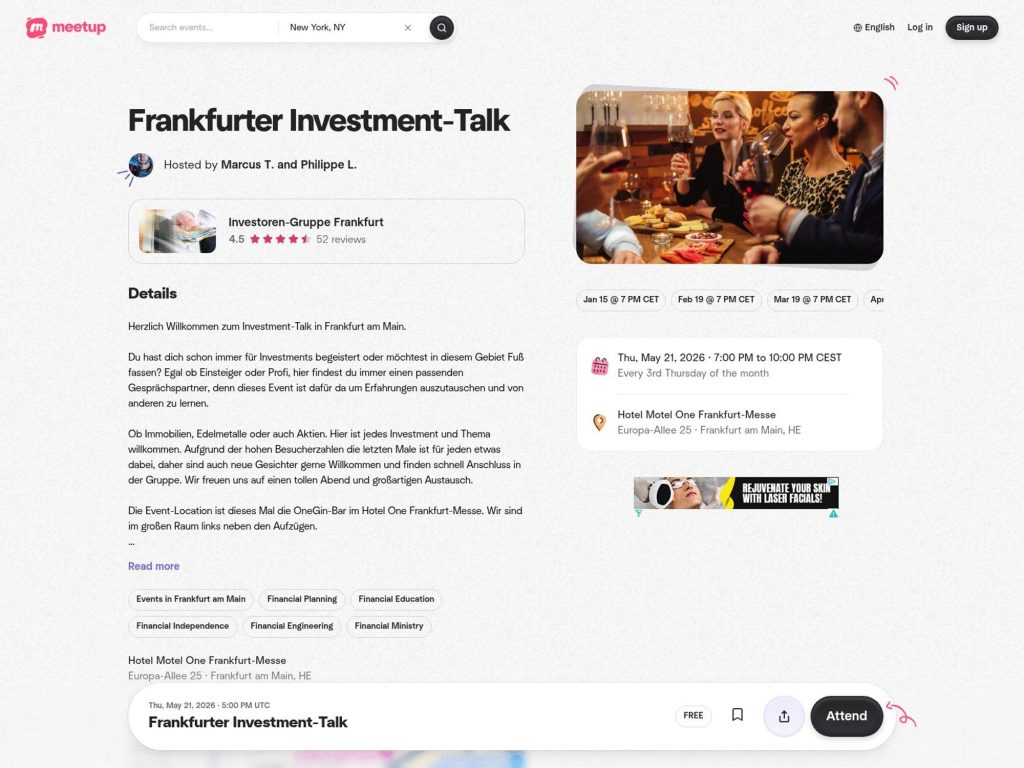Click the search magnifier icon
1024x768 pixels.
pos(440,27)
